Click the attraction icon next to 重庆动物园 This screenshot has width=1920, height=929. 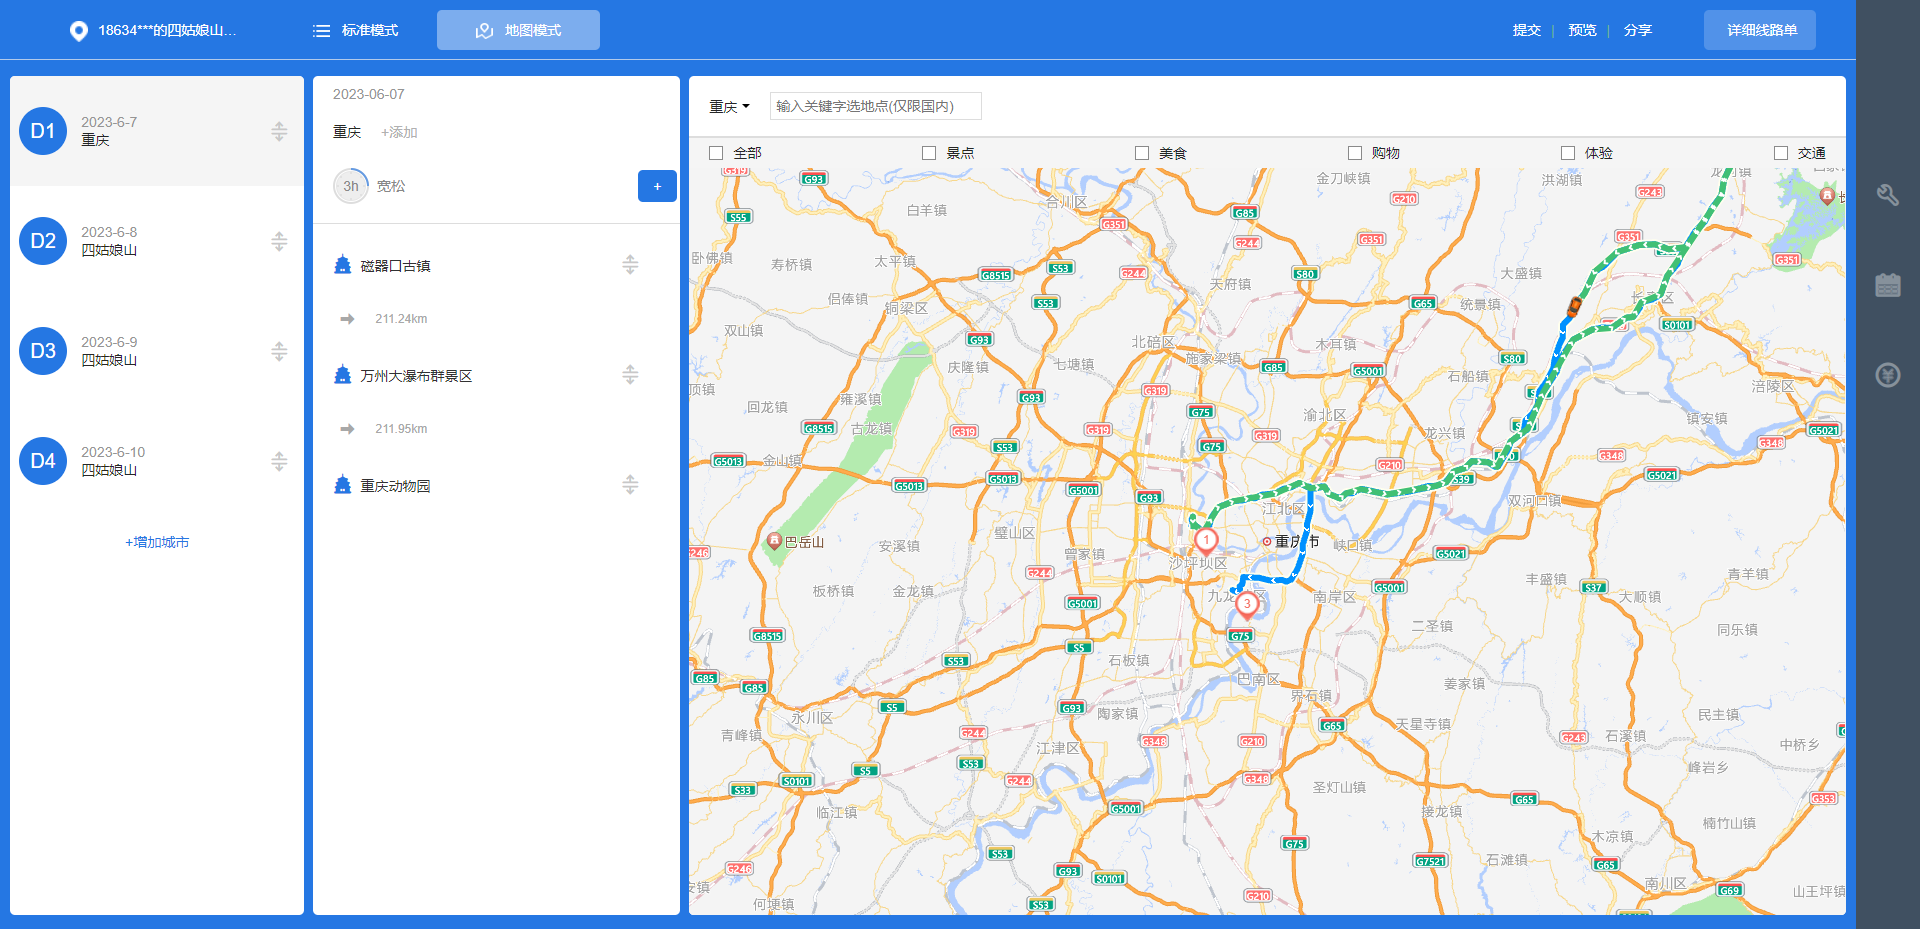point(342,485)
